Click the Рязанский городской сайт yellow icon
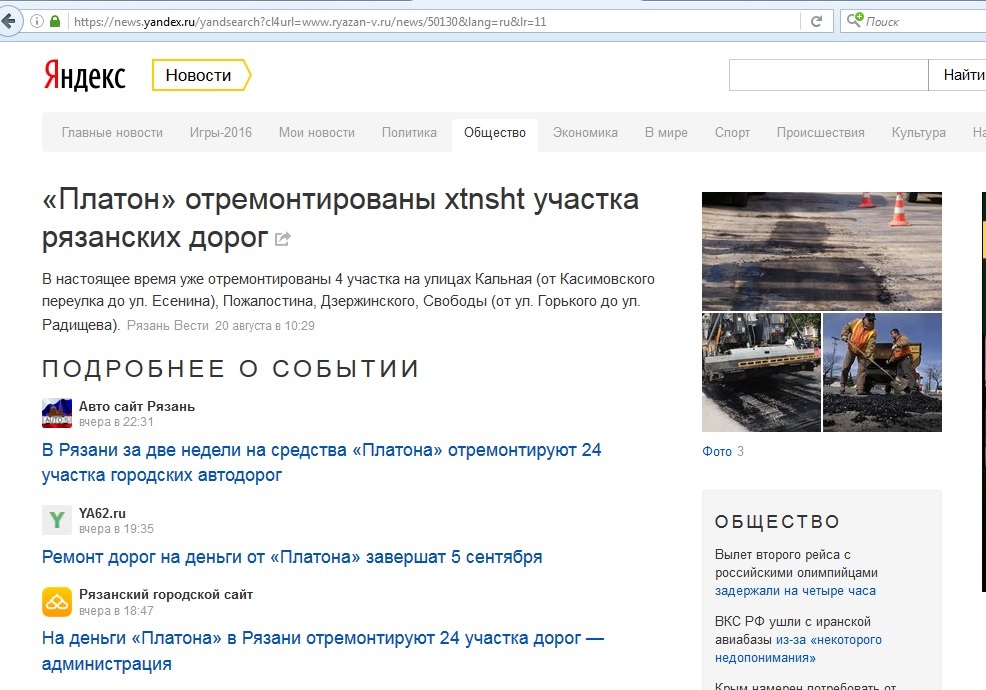Viewport: 986px width, 690px height. [x=57, y=602]
